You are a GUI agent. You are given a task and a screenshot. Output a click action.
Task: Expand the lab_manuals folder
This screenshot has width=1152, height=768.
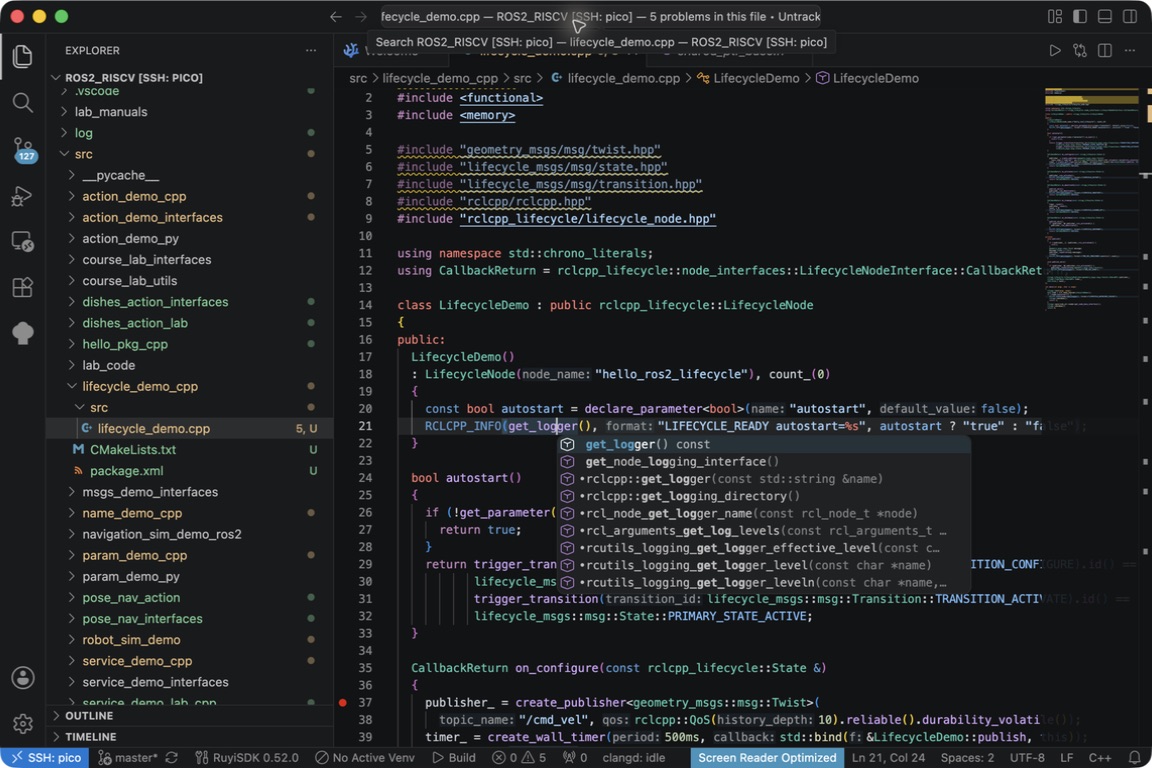click(188, 112)
